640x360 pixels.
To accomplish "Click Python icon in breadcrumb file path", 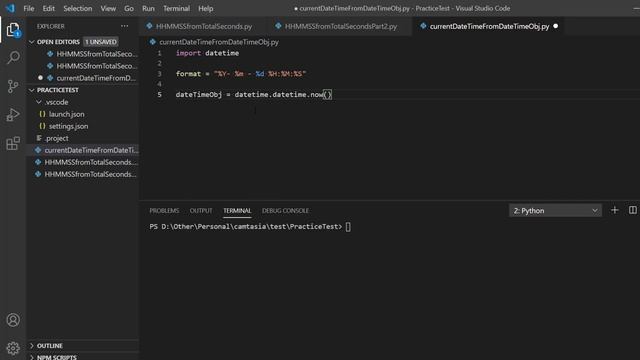I will tap(153, 42).
